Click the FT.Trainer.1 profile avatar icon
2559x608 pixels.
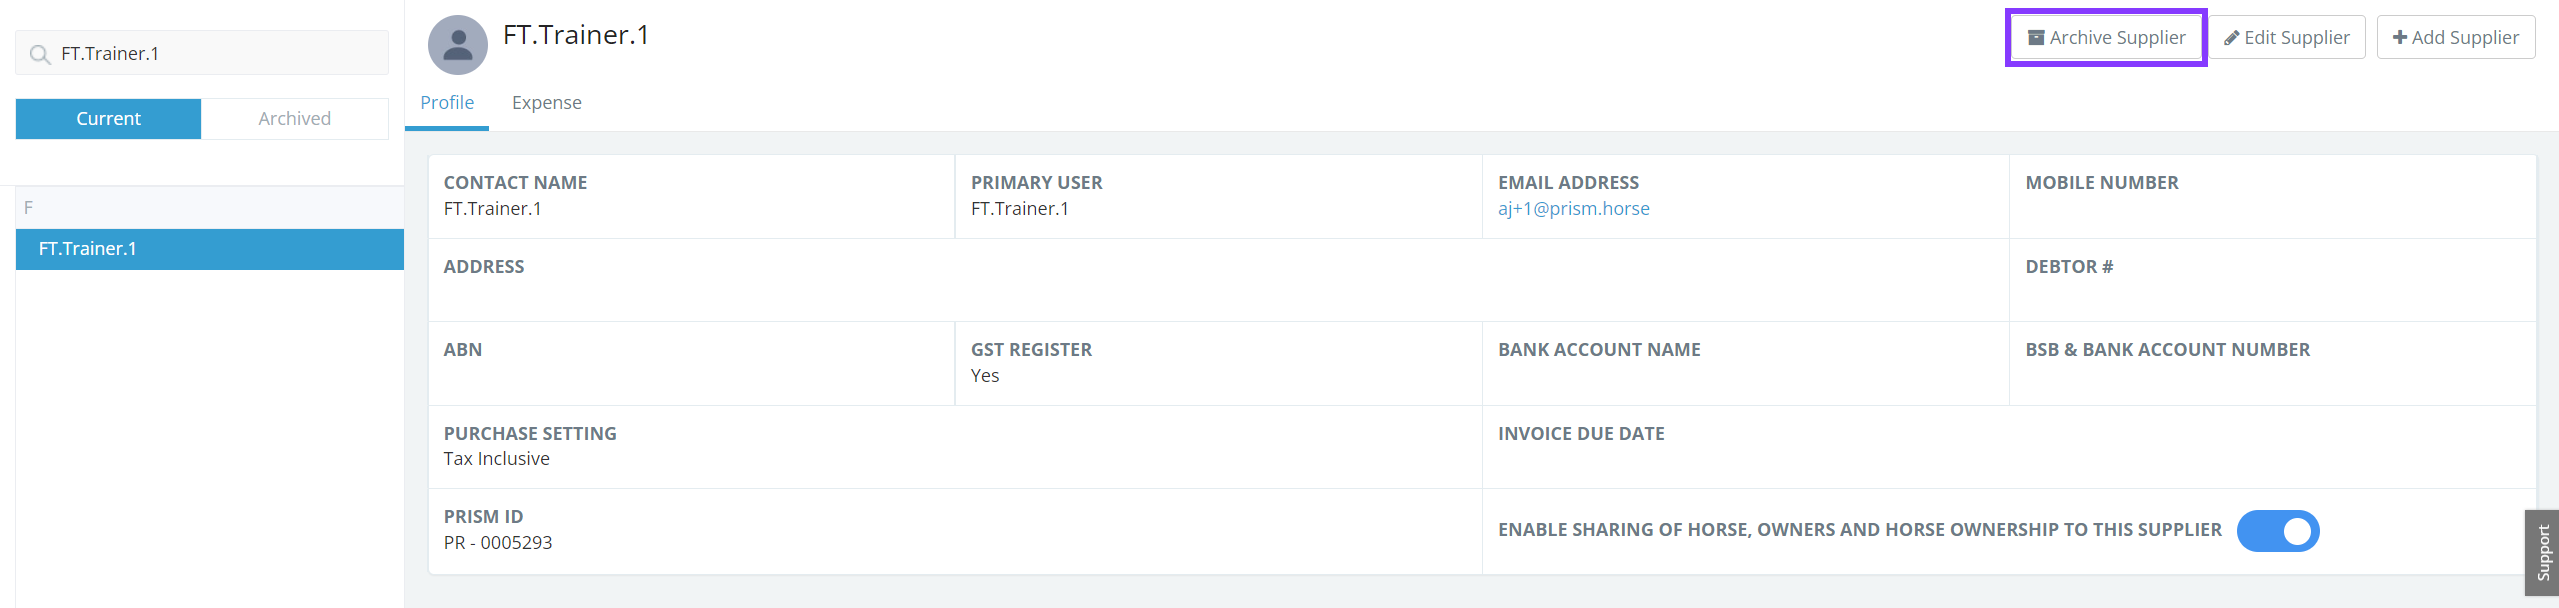coord(457,45)
